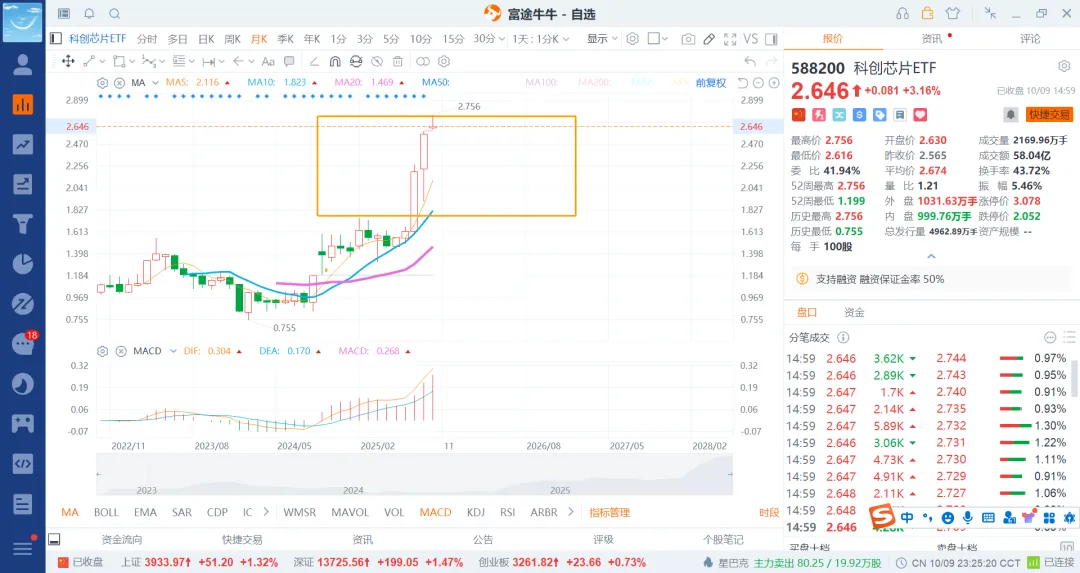Collapse the quote details with up chevron

click(x=932, y=255)
